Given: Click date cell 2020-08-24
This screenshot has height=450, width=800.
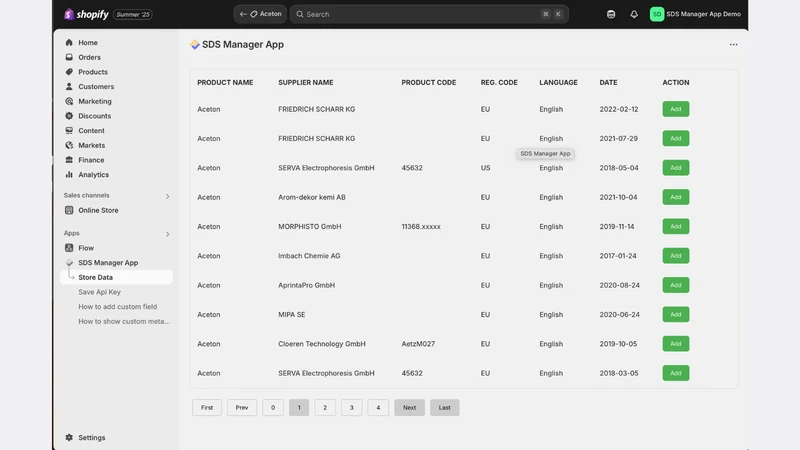Looking at the screenshot, I should click(x=619, y=285).
